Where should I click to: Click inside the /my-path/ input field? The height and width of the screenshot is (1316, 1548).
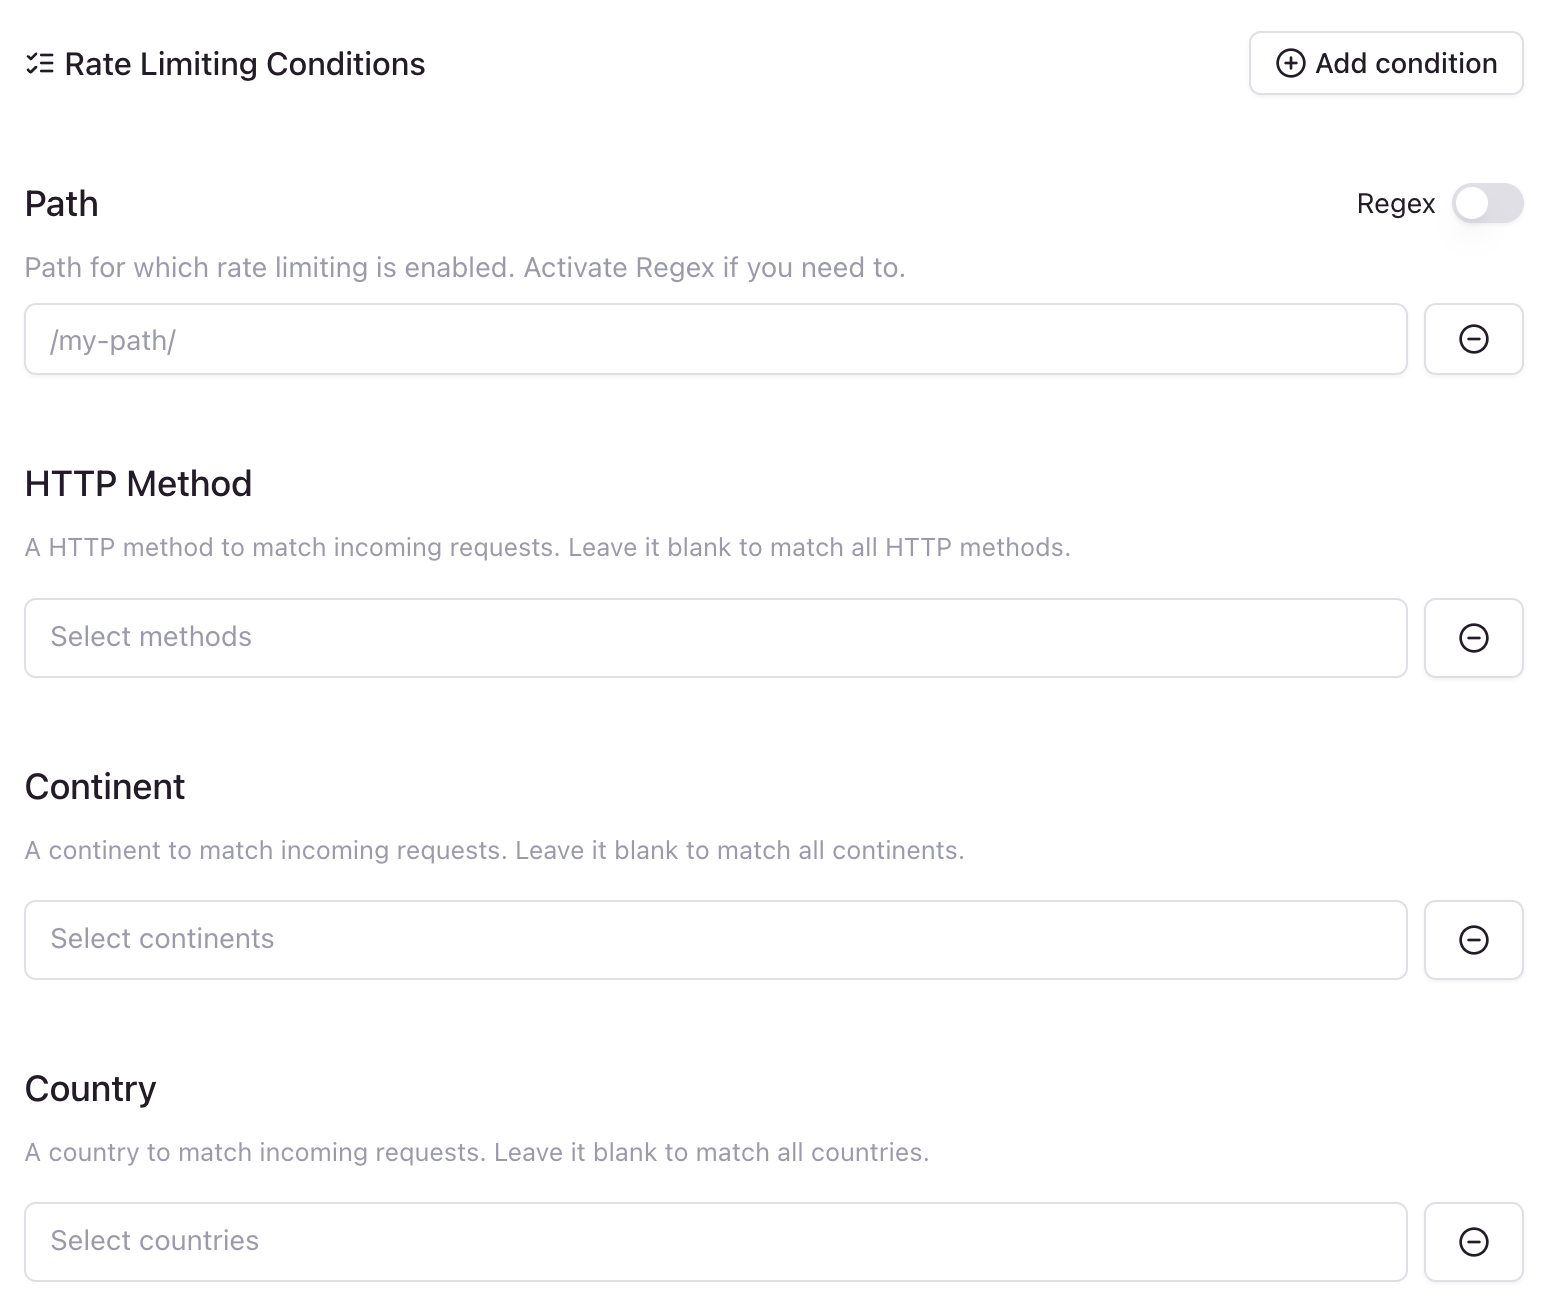(715, 339)
